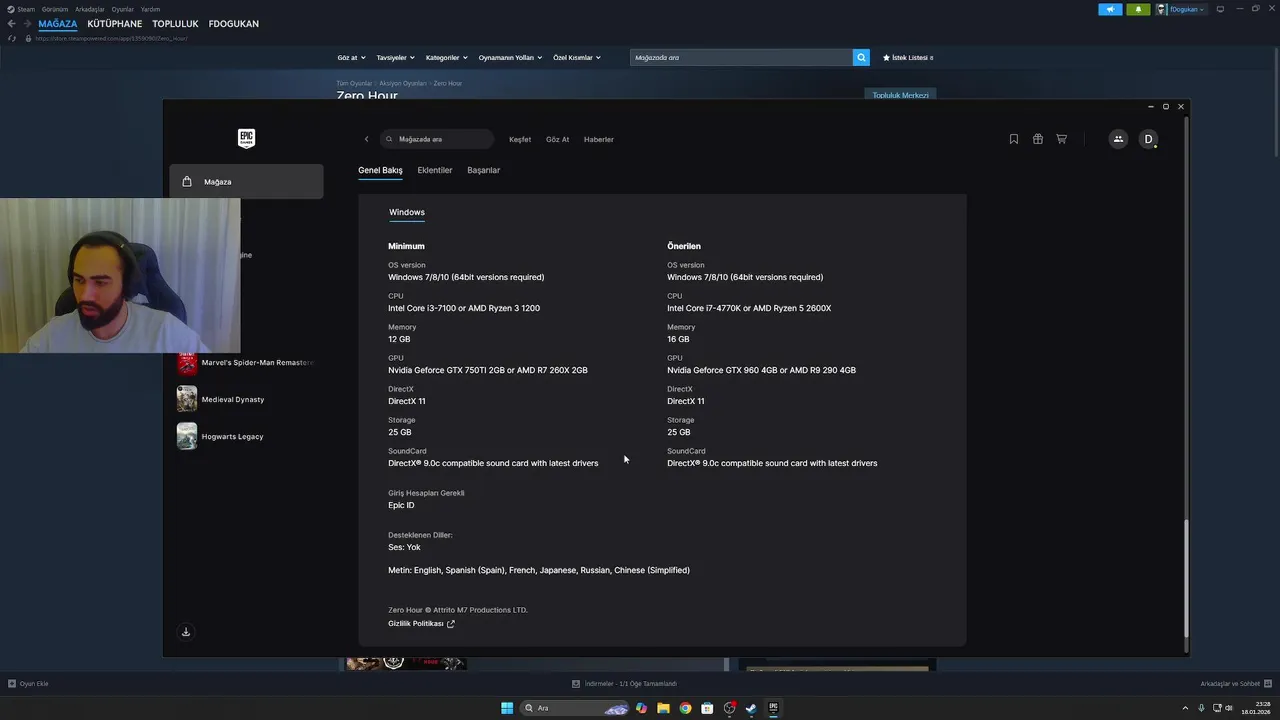Click the Epic Games taskbar icon
The width and height of the screenshot is (1280, 720).
[773, 708]
